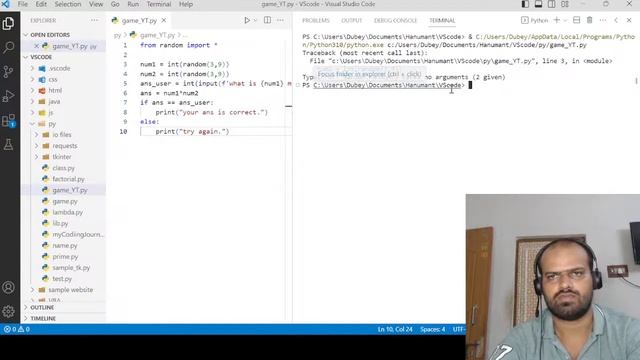This screenshot has height=360, width=640.
Task: Open factorial.py from the file tree
Action: coord(68,179)
